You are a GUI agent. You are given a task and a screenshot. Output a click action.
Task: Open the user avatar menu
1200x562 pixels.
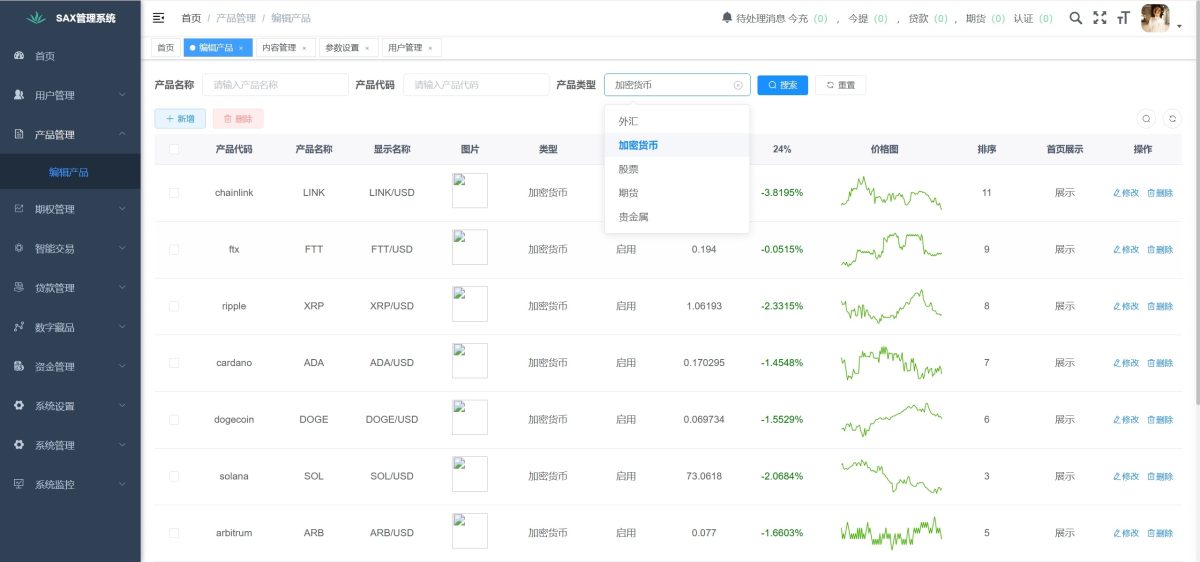1155,18
